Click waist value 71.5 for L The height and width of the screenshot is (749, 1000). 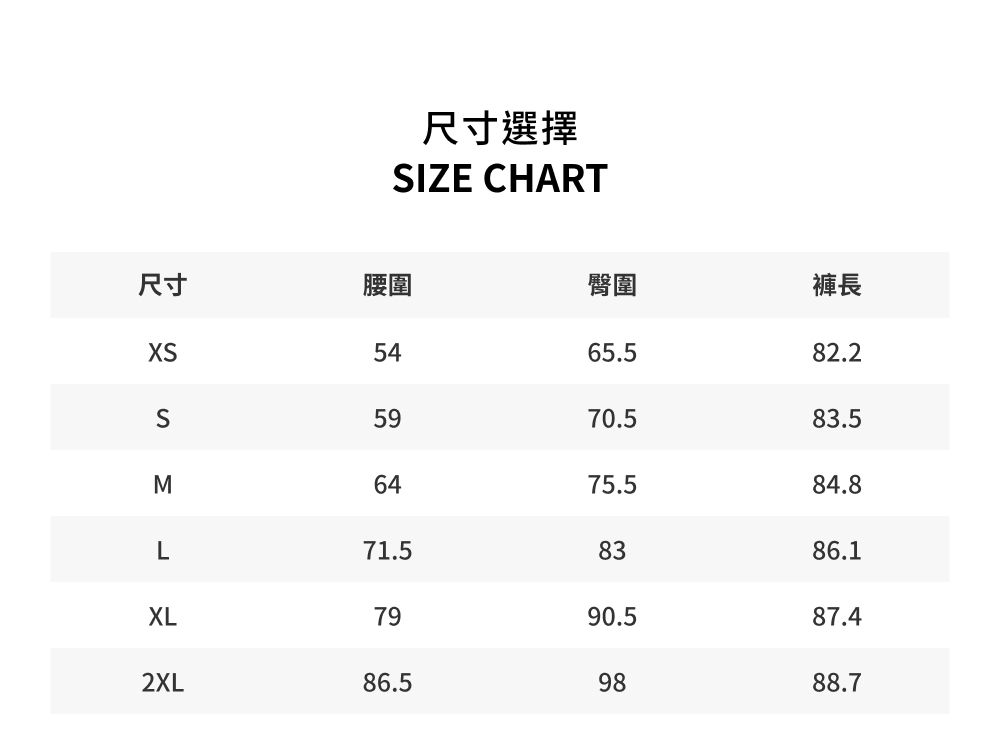[387, 551]
